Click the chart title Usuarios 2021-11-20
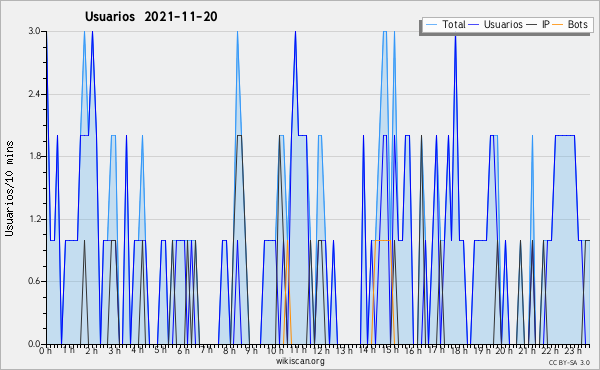 (151, 16)
